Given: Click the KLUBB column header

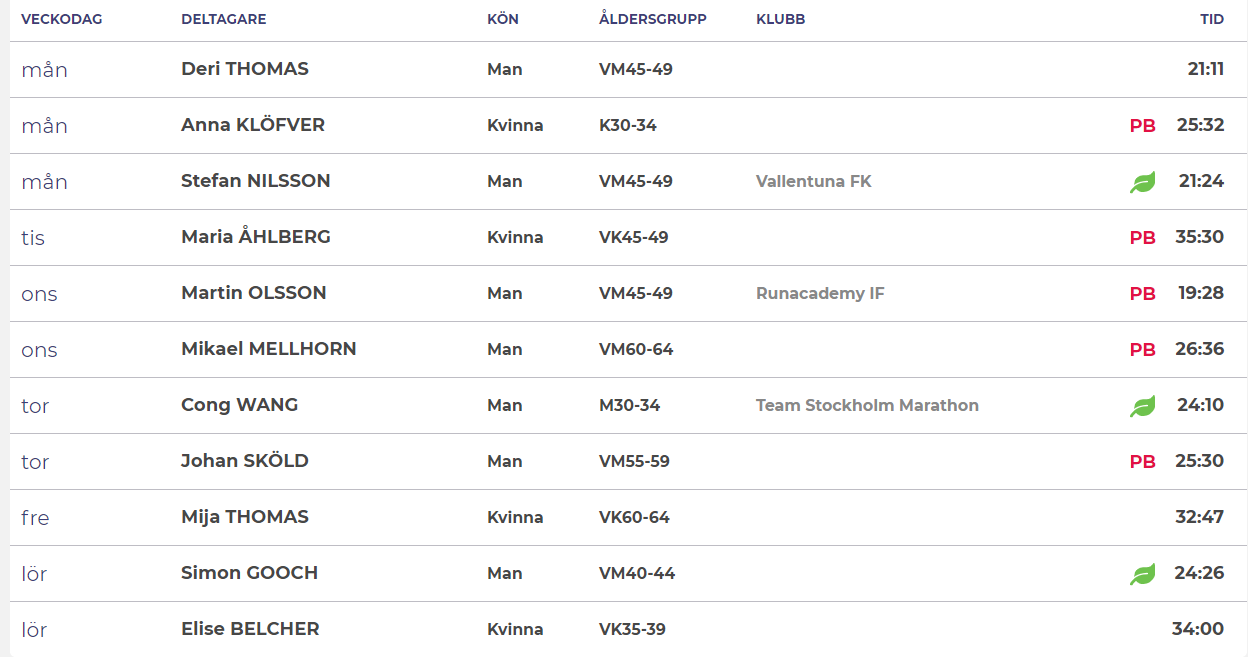Looking at the screenshot, I should (781, 19).
